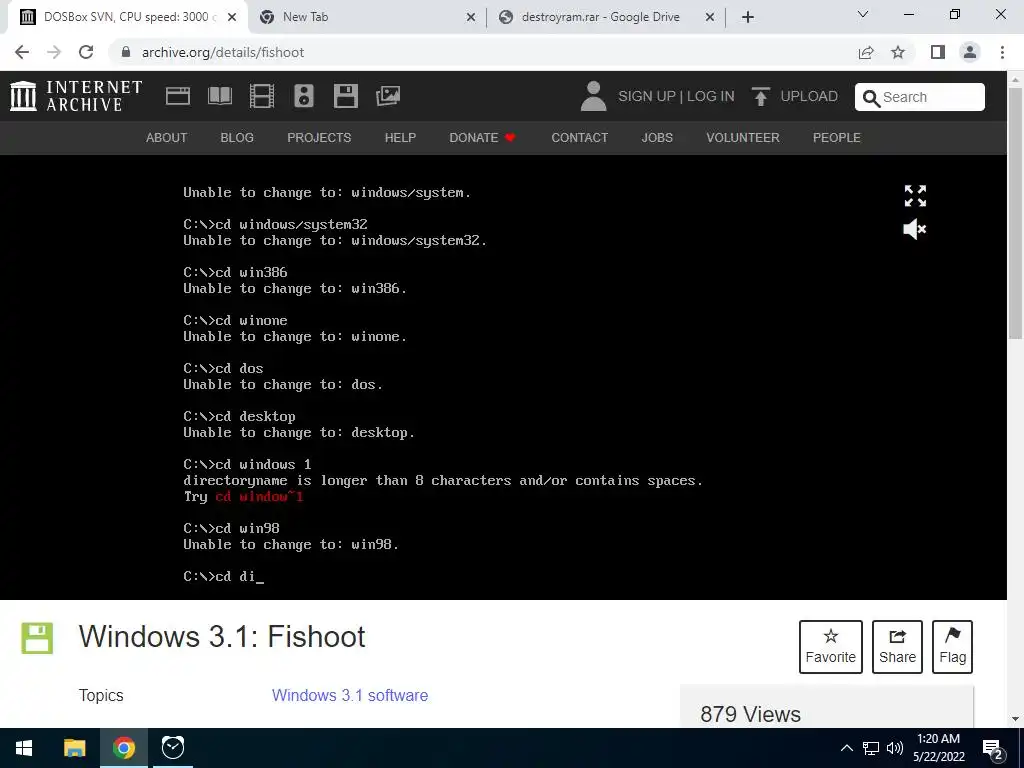Open Internet Archive home logo
Screen dimensions: 1024x768
pyautogui.click(x=76, y=96)
